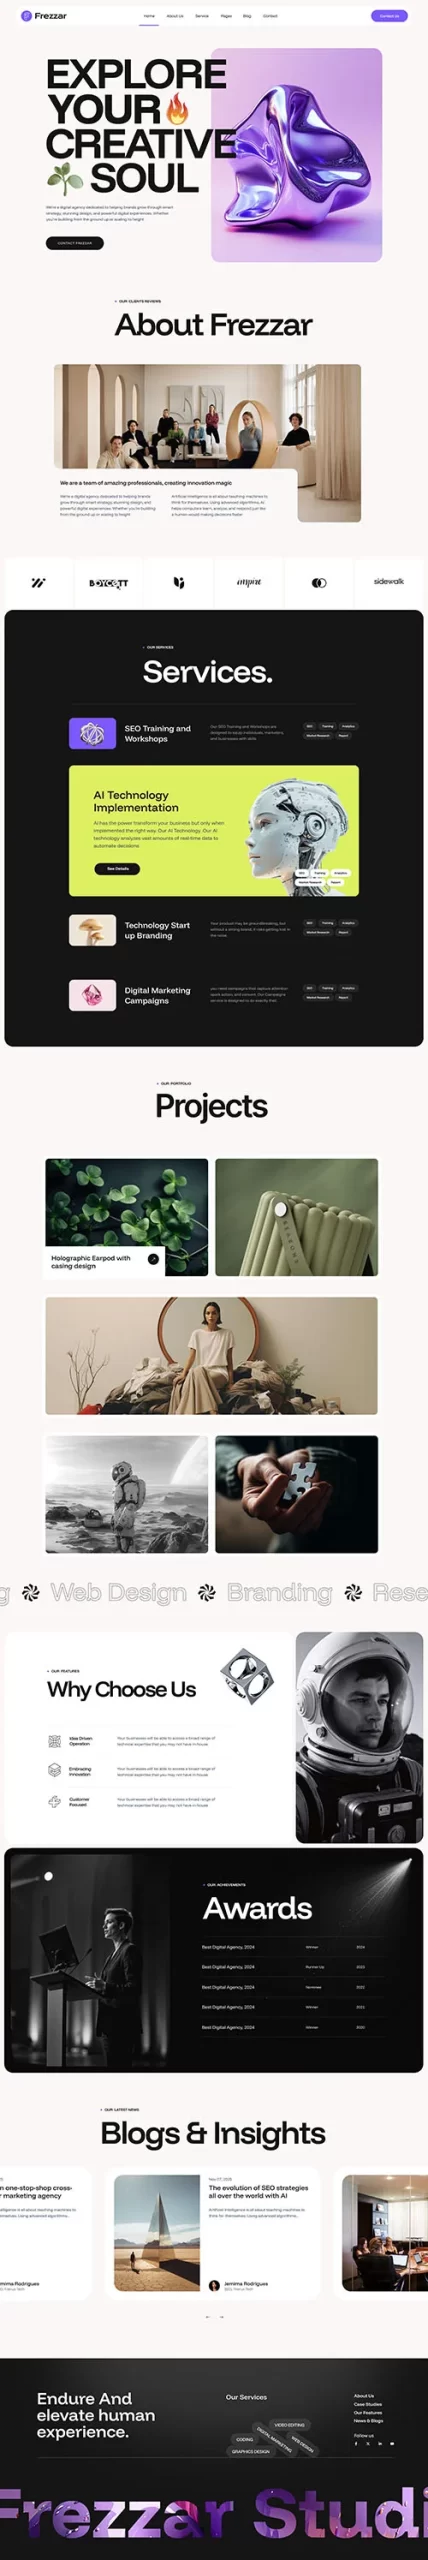Click the black Contact Frezzar hero button
Image resolution: width=428 pixels, height=2560 pixels.
tap(75, 243)
